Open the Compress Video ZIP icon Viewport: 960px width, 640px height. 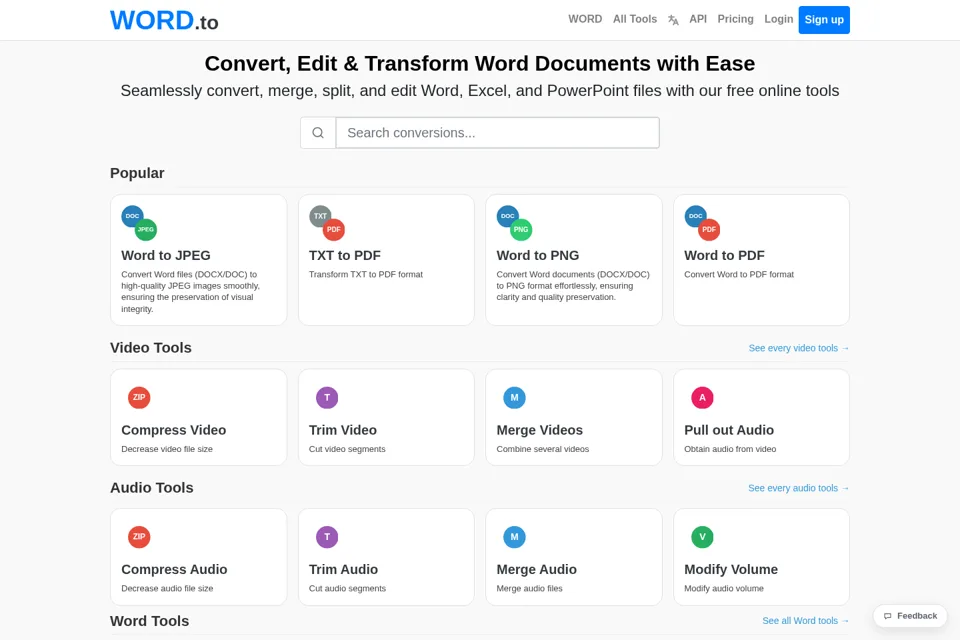click(139, 397)
